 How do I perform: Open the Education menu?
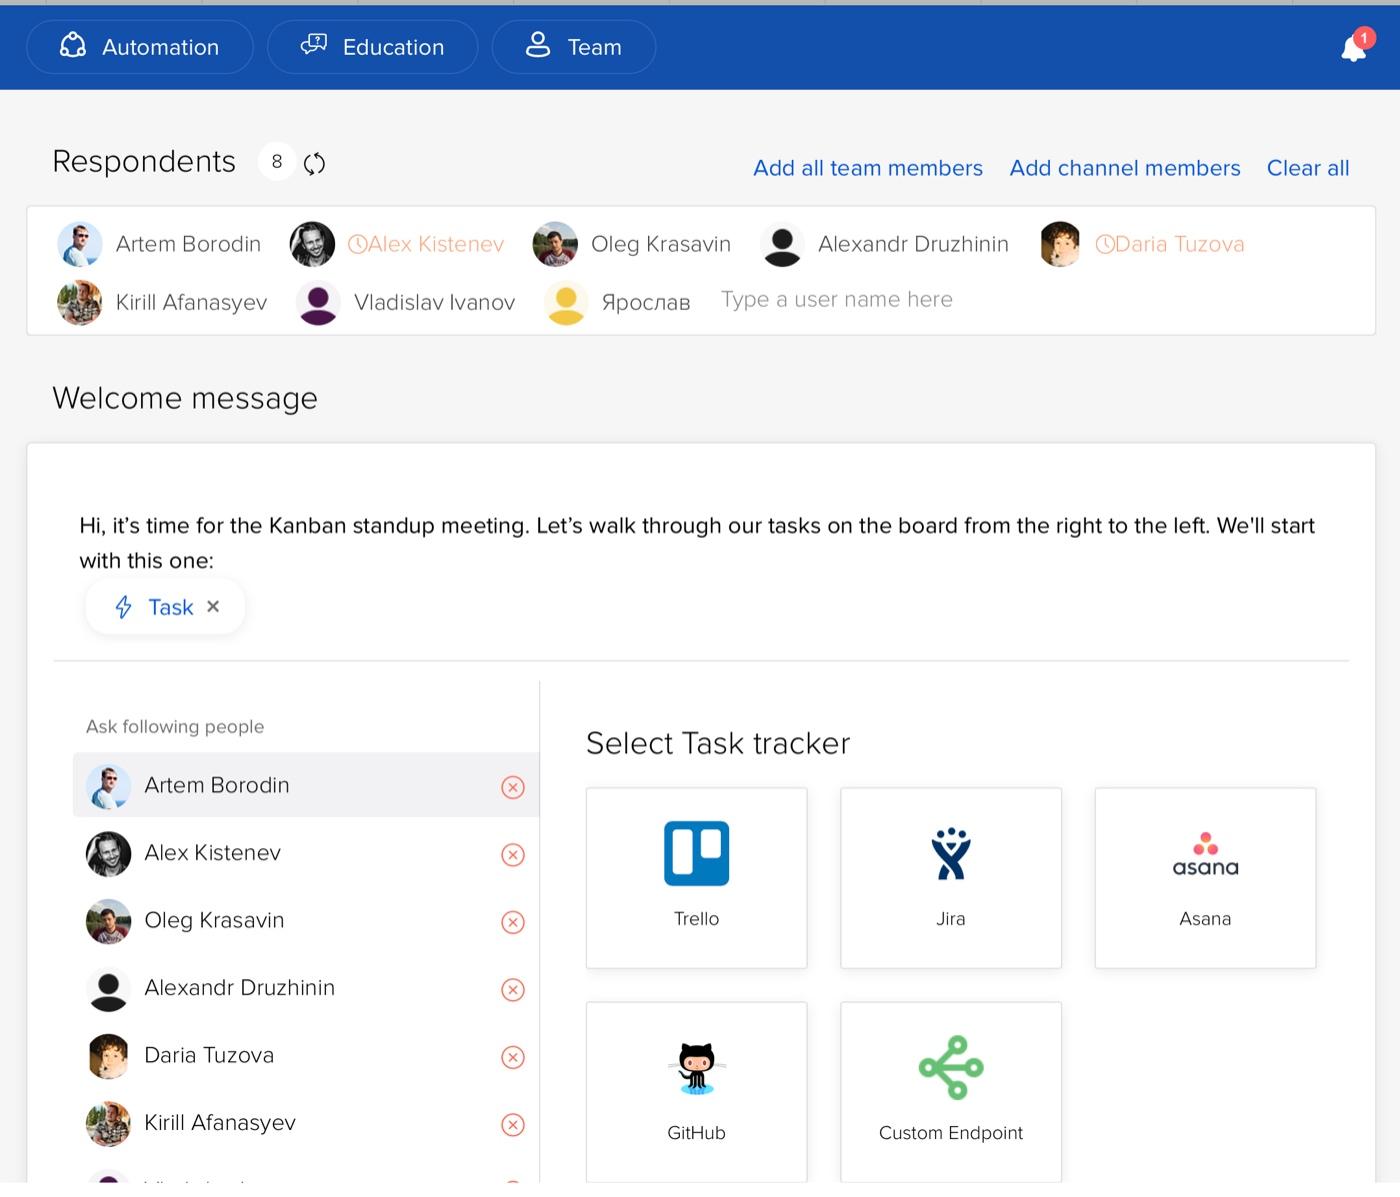(x=372, y=47)
